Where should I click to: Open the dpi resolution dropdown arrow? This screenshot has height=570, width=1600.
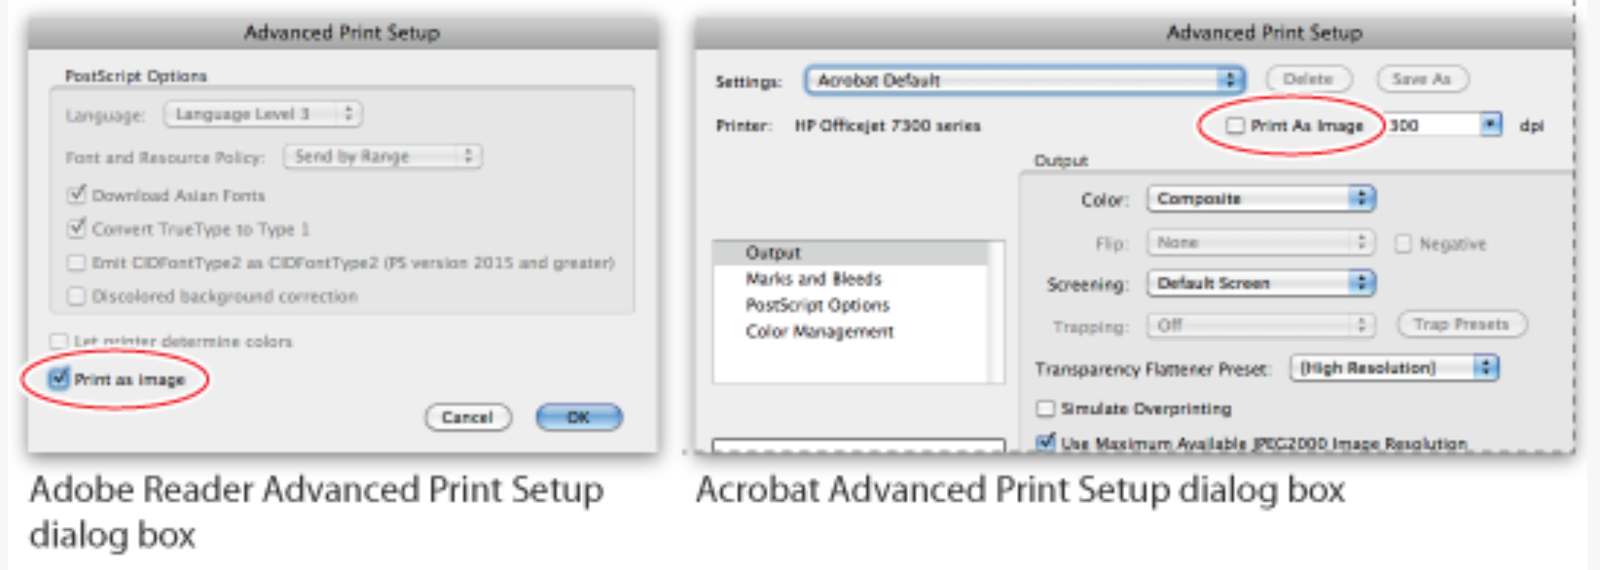(x=1491, y=125)
